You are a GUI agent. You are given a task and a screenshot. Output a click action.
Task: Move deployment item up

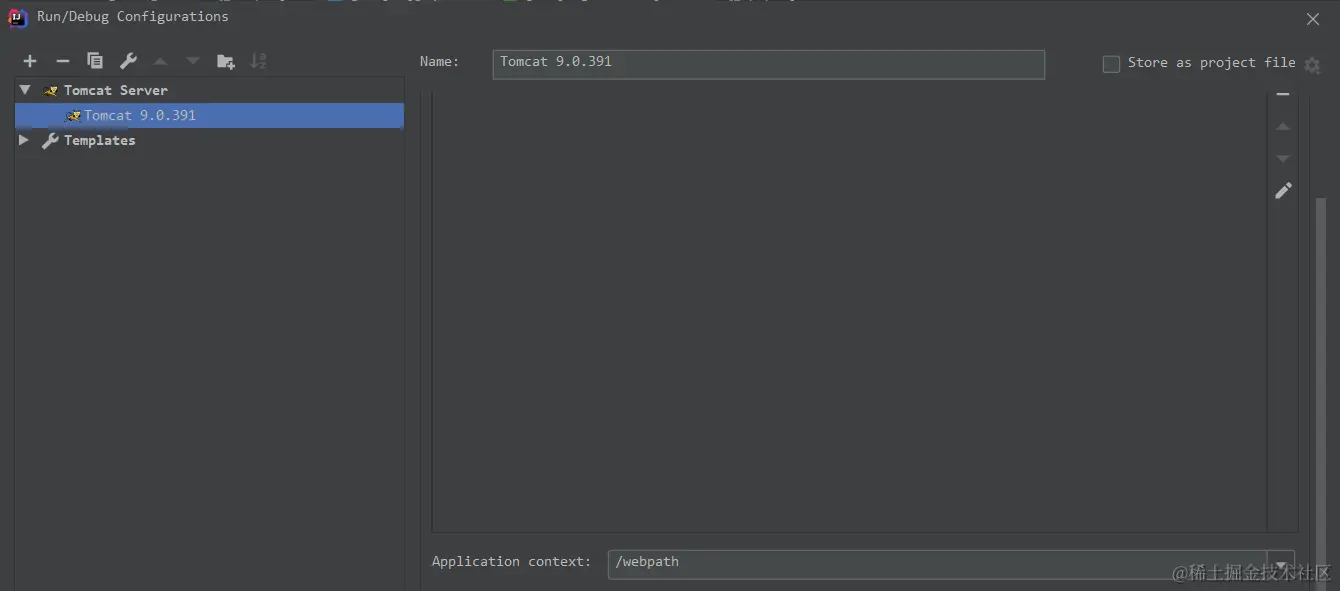[1283, 127]
